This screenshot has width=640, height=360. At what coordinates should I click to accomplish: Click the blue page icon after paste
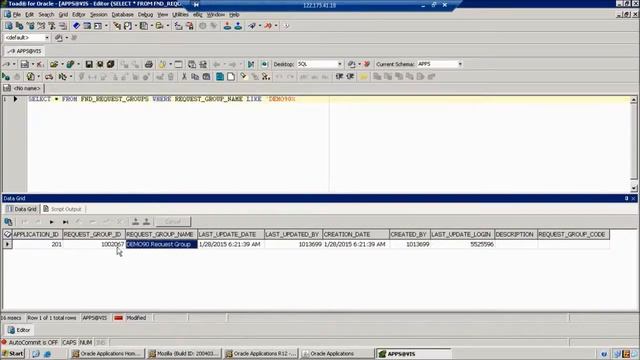(220, 77)
